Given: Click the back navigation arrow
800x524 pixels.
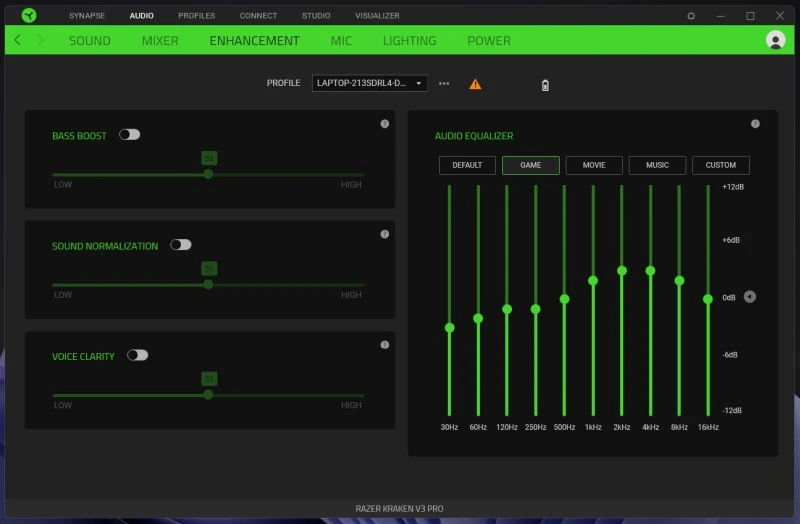Looking at the screenshot, I should 18,40.
